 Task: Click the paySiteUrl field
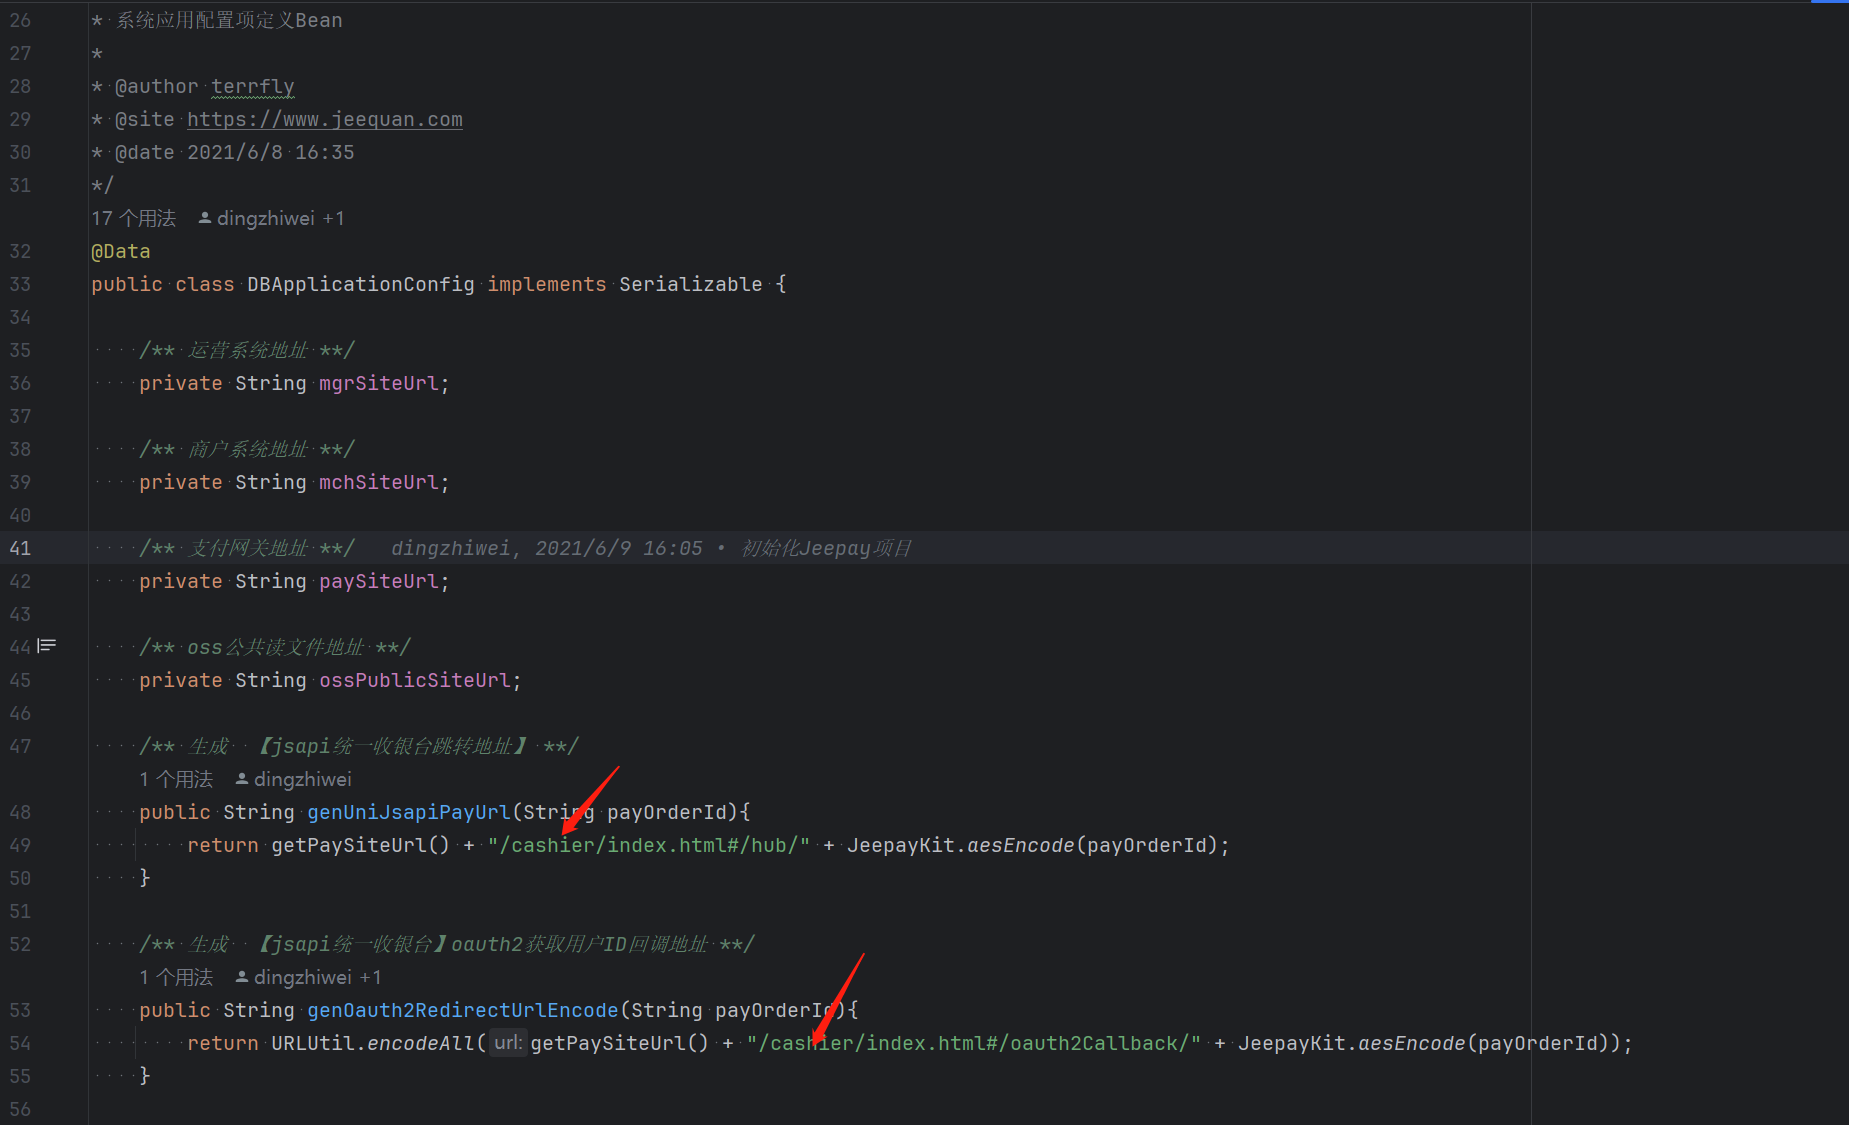(x=378, y=581)
